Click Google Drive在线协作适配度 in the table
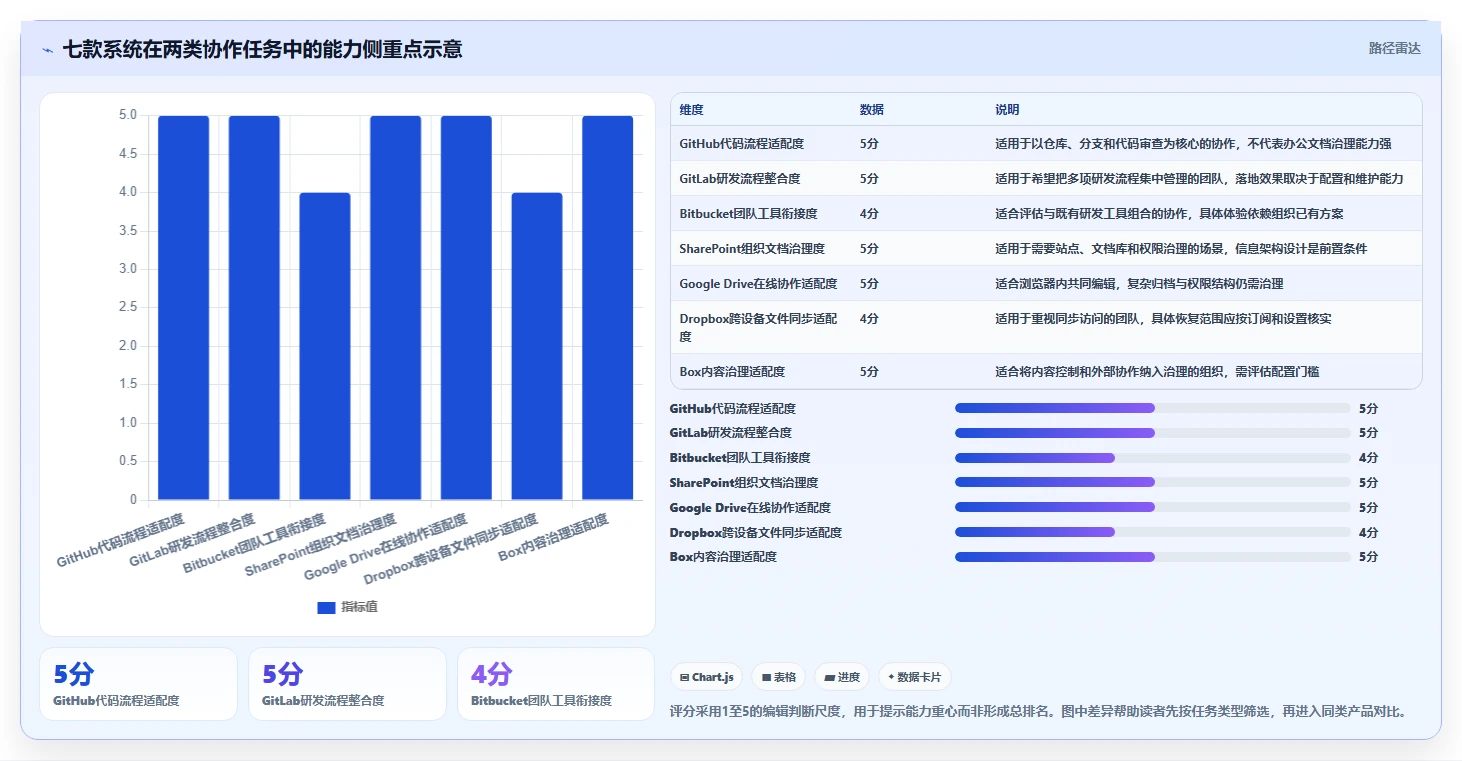The width and height of the screenshot is (1462, 761). [x=758, y=284]
